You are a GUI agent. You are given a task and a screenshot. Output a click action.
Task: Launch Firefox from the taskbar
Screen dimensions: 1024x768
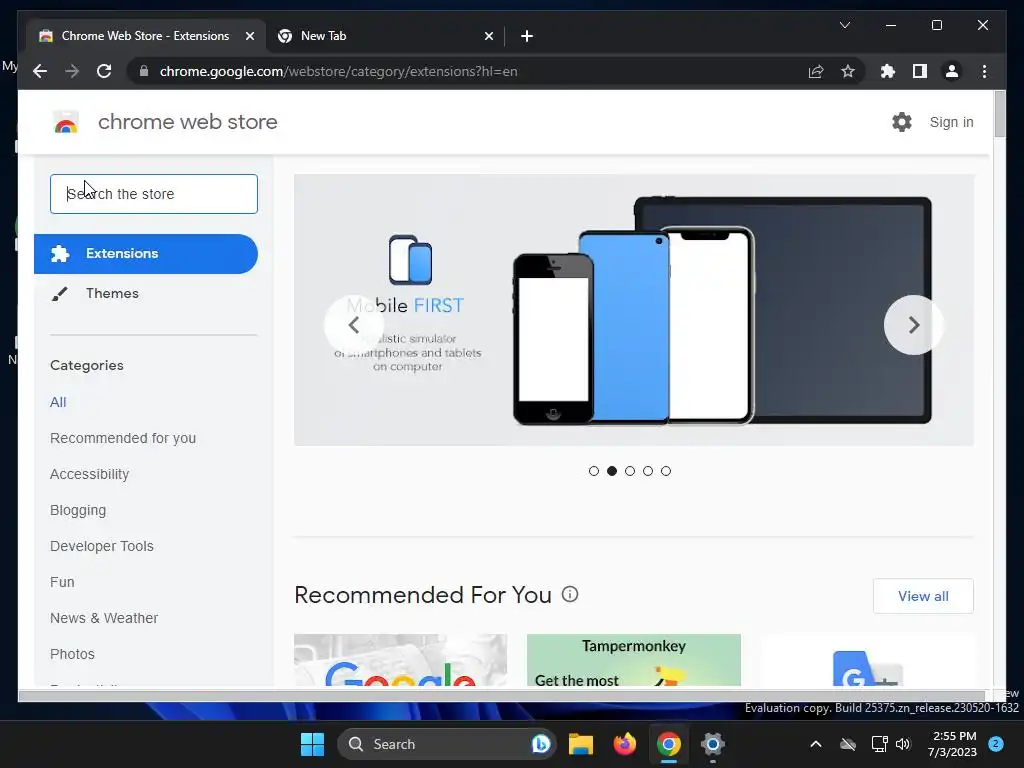625,744
